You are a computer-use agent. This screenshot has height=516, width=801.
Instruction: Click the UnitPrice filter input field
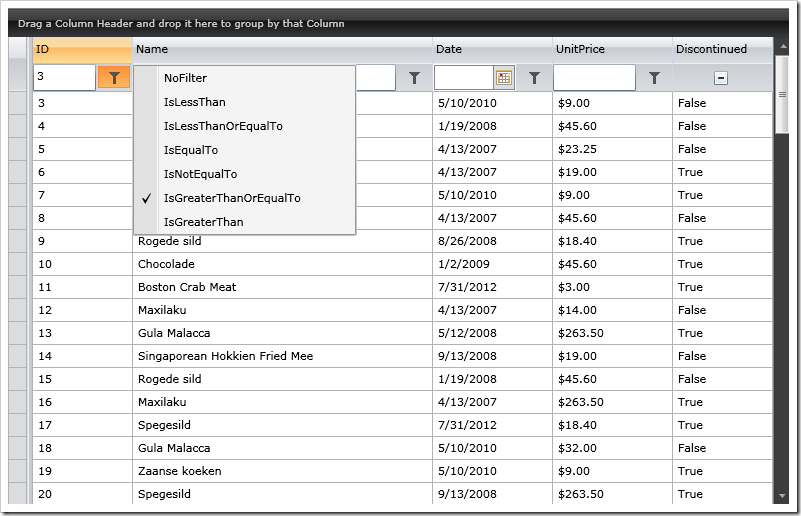coord(594,78)
